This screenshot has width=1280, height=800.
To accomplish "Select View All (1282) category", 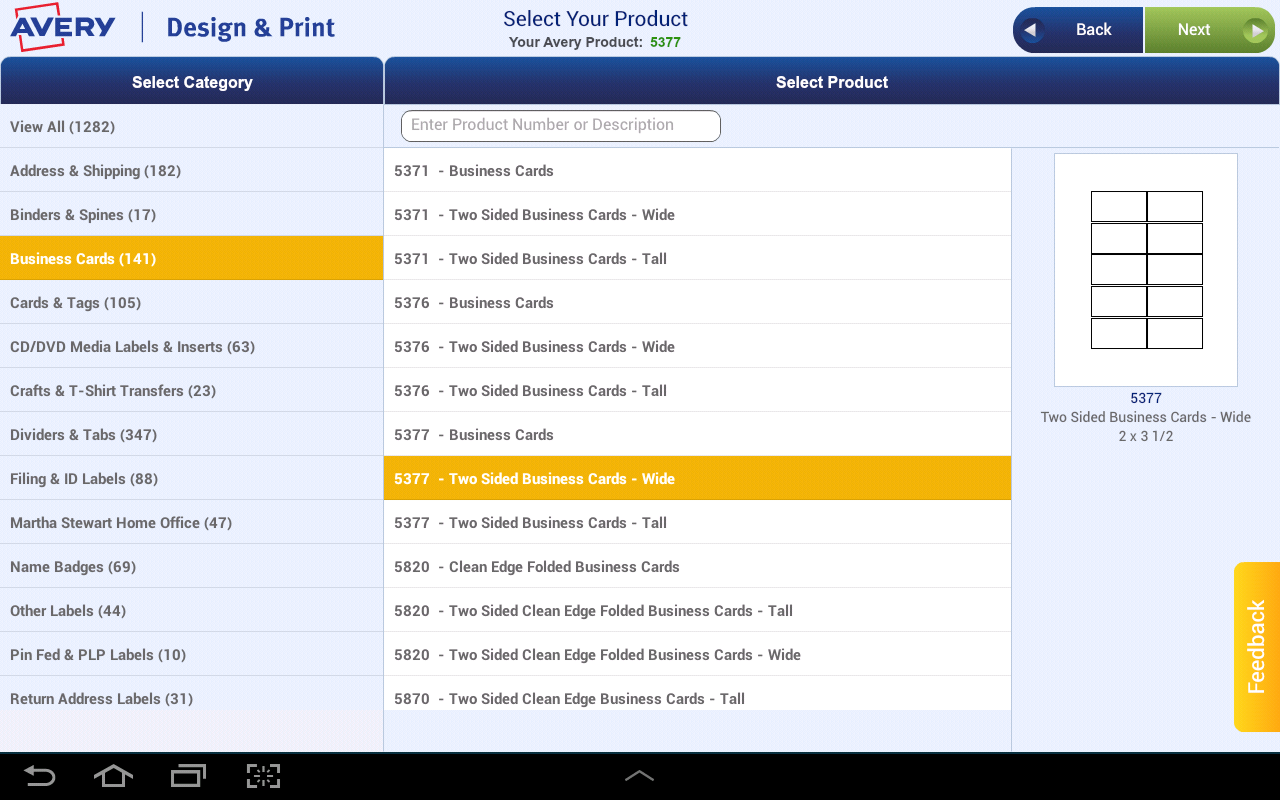I will (192, 127).
